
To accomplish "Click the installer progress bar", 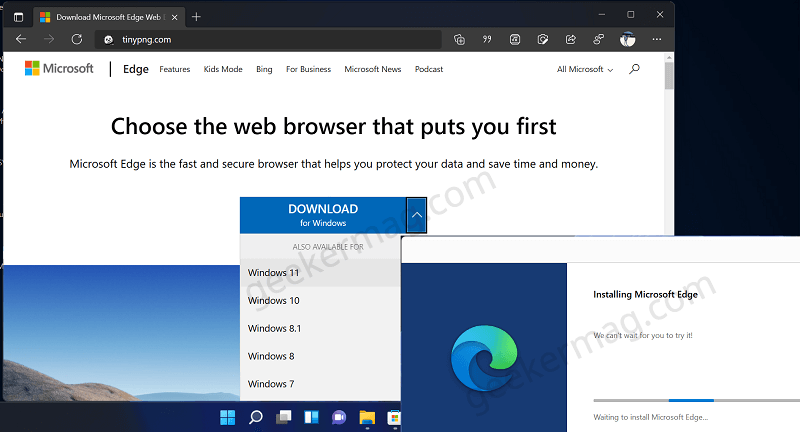I will [696, 400].
